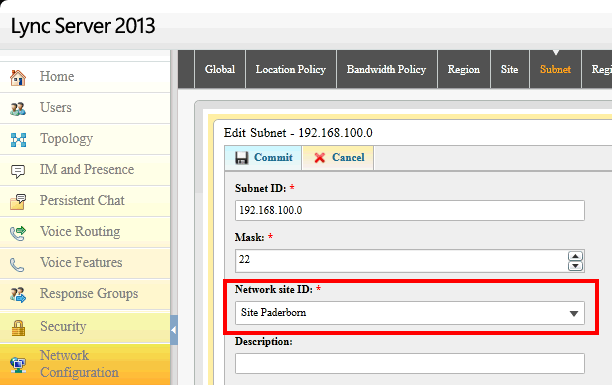612x385 pixels.
Task: Open the Topology section
Action: click(x=85, y=139)
